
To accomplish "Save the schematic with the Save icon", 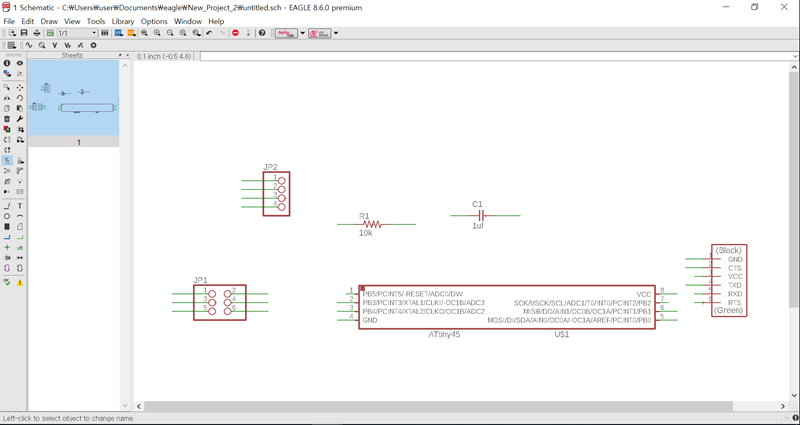I will point(23,33).
